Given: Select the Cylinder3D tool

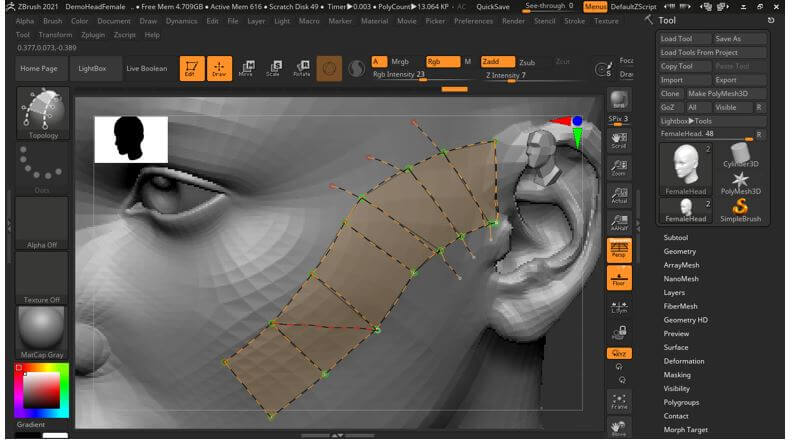Looking at the screenshot, I should coord(740,155).
